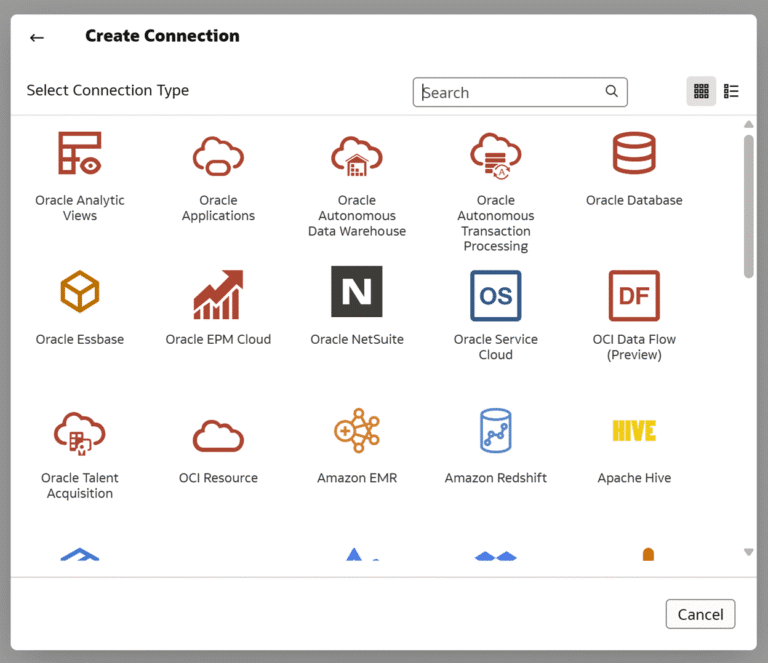This screenshot has width=768, height=663.
Task: Go back with the left arrow
Action: pyautogui.click(x=37, y=38)
